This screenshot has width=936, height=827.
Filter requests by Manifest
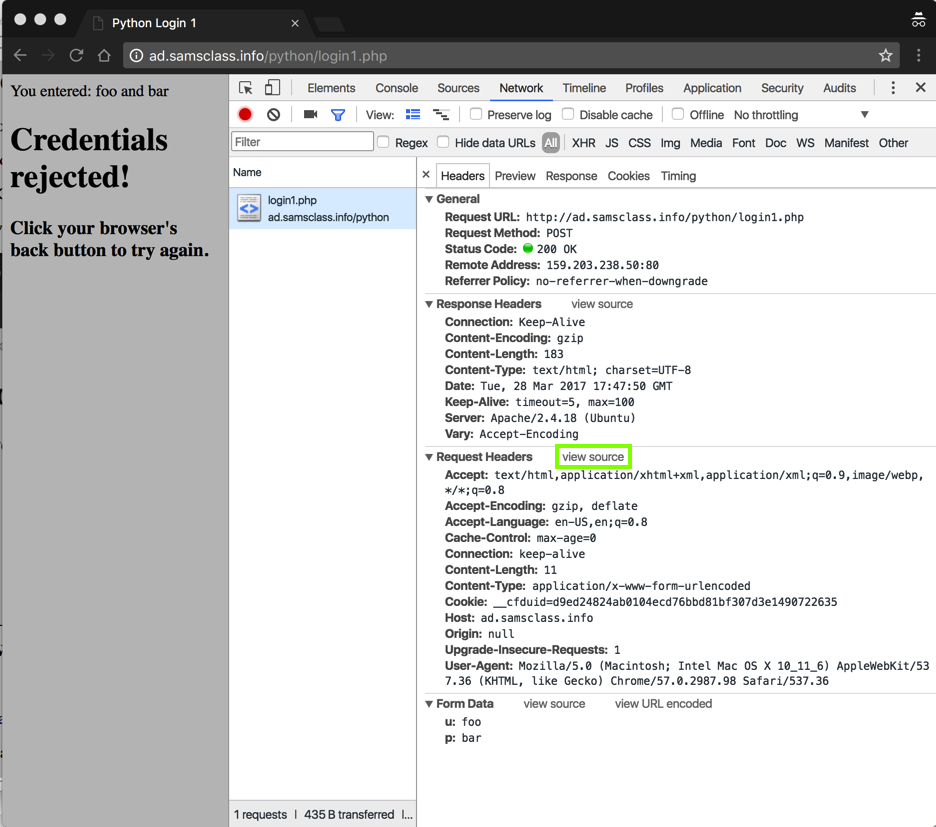846,143
